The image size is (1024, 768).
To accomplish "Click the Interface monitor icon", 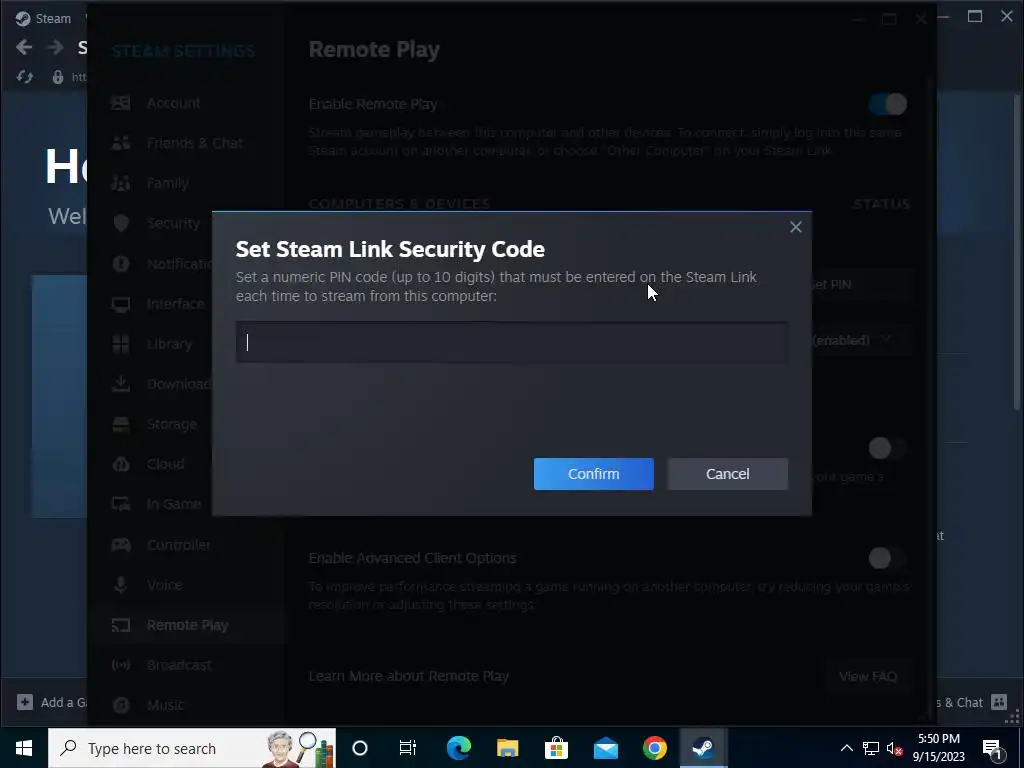I will pyautogui.click(x=121, y=304).
